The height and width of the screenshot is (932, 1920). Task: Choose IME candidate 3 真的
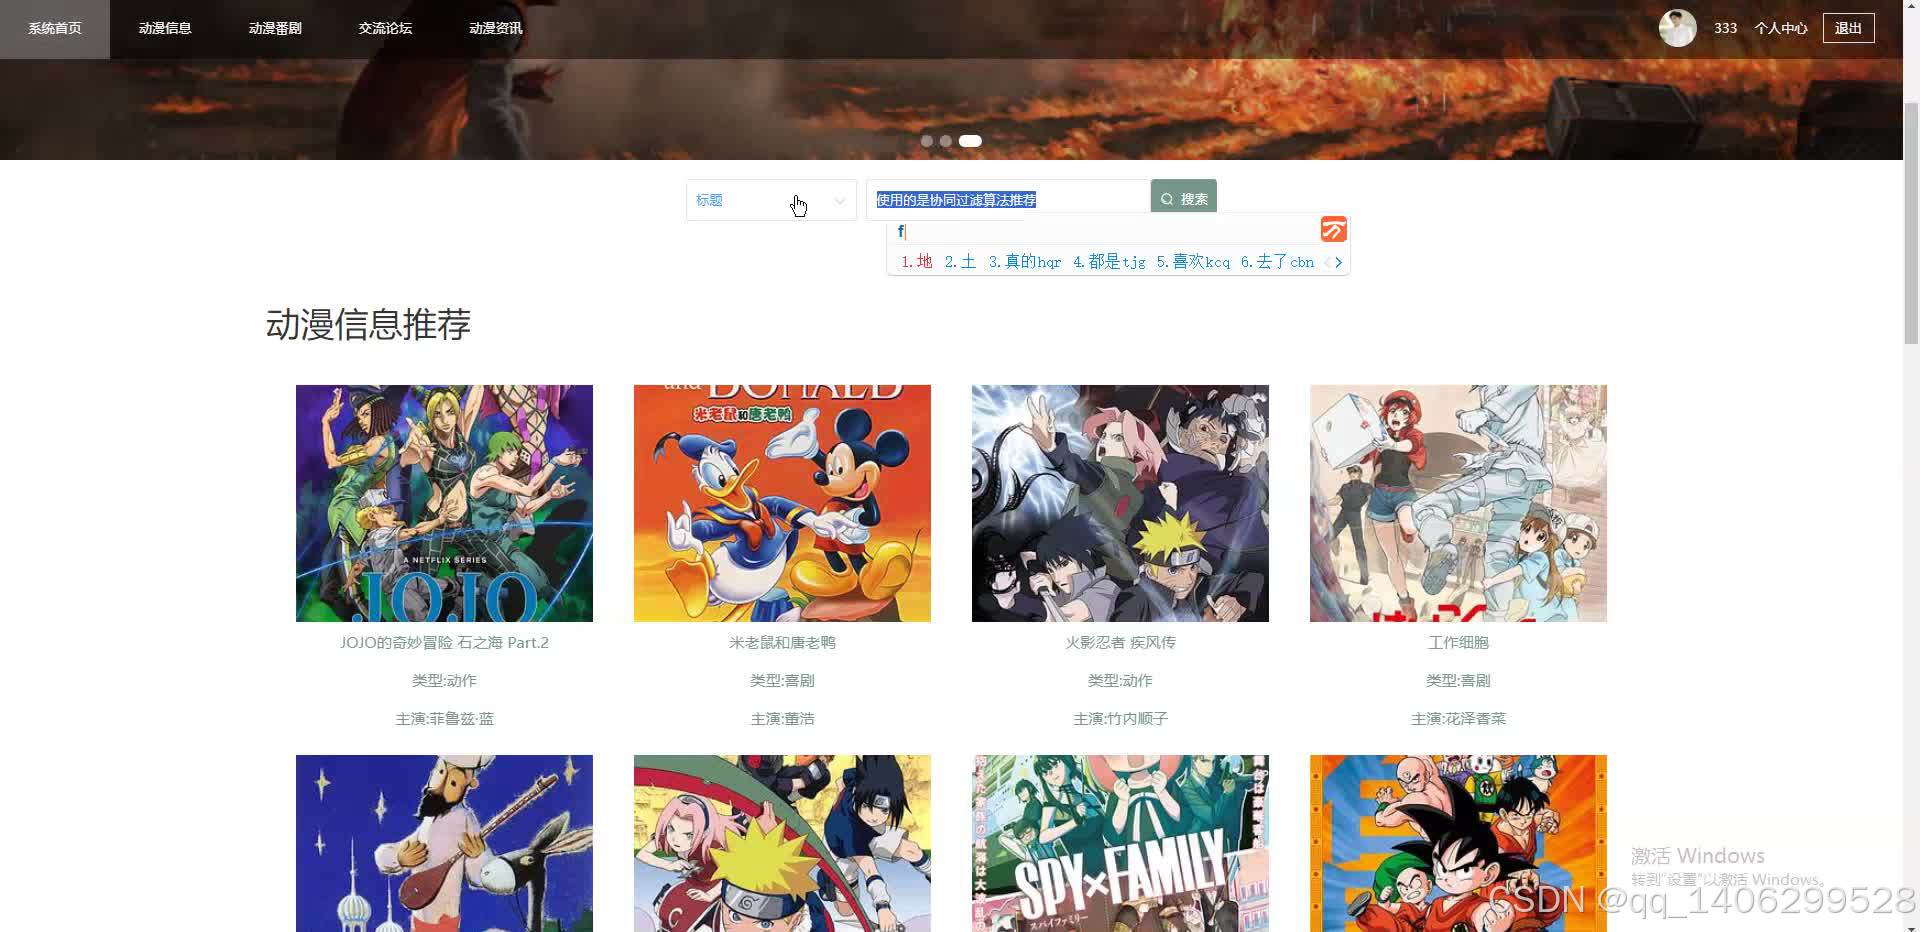click(1025, 262)
